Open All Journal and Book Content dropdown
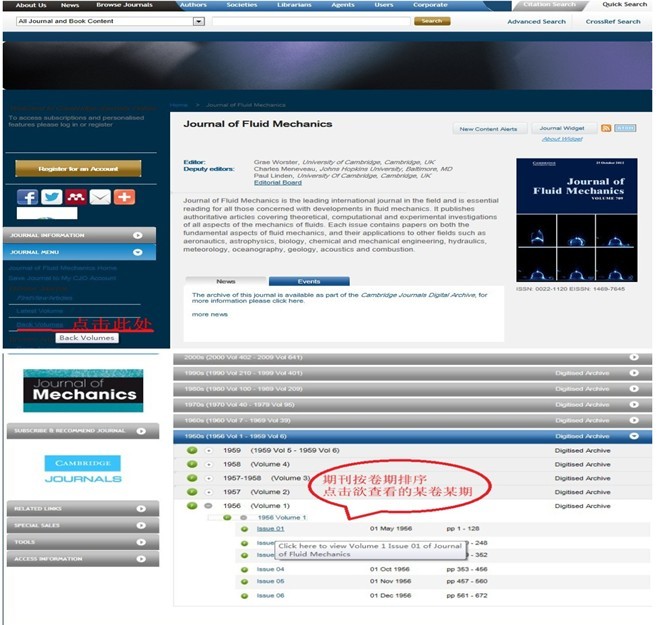This screenshot has width=657, height=625. point(199,21)
